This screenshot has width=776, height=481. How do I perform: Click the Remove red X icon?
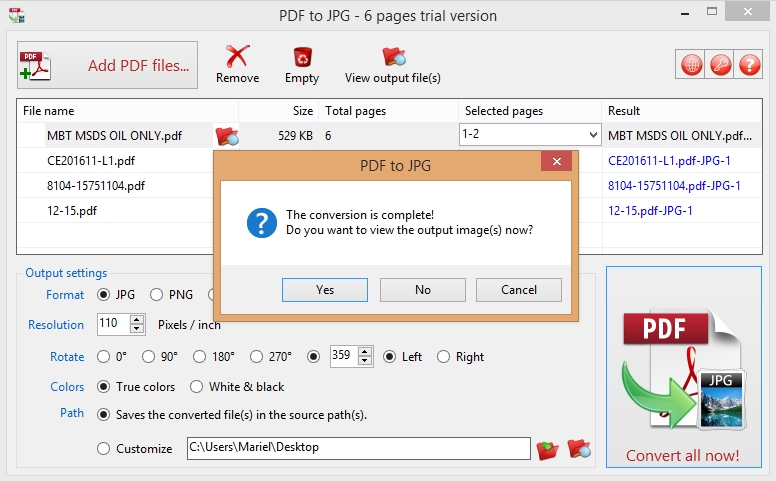click(238, 56)
